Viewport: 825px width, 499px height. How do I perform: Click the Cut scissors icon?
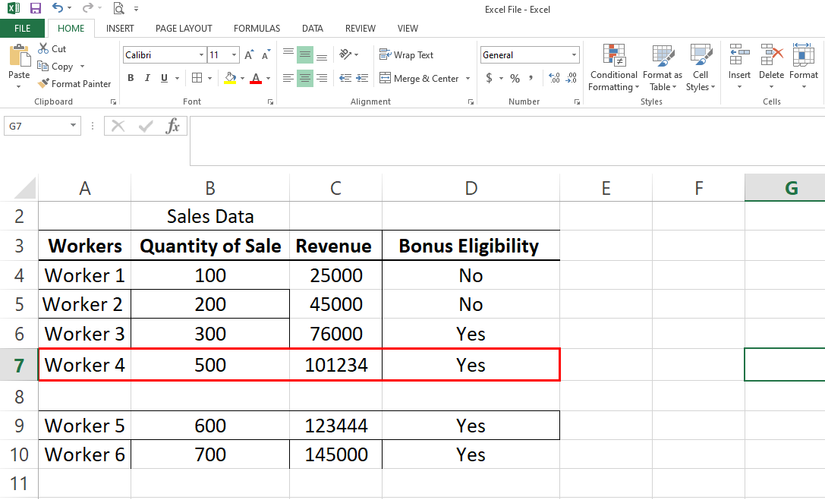coord(43,49)
